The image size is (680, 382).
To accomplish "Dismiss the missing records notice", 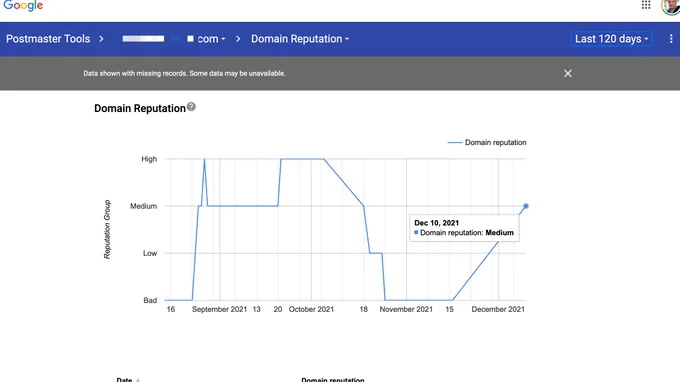I will click(568, 73).
